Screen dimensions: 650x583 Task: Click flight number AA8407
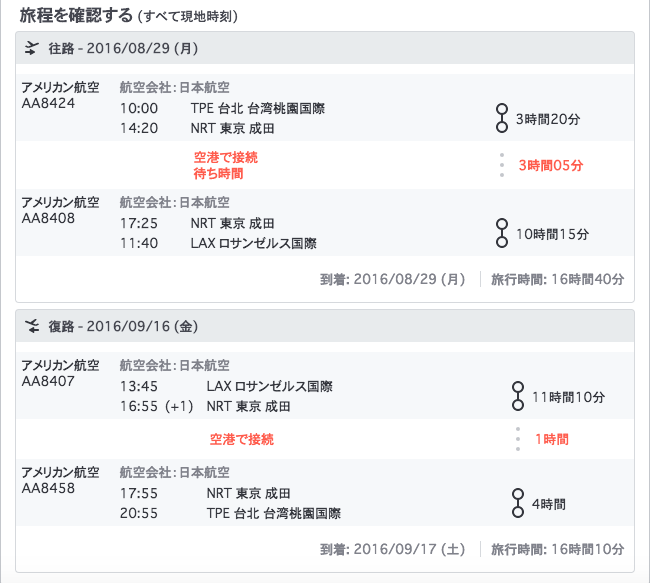pyautogui.click(x=48, y=381)
